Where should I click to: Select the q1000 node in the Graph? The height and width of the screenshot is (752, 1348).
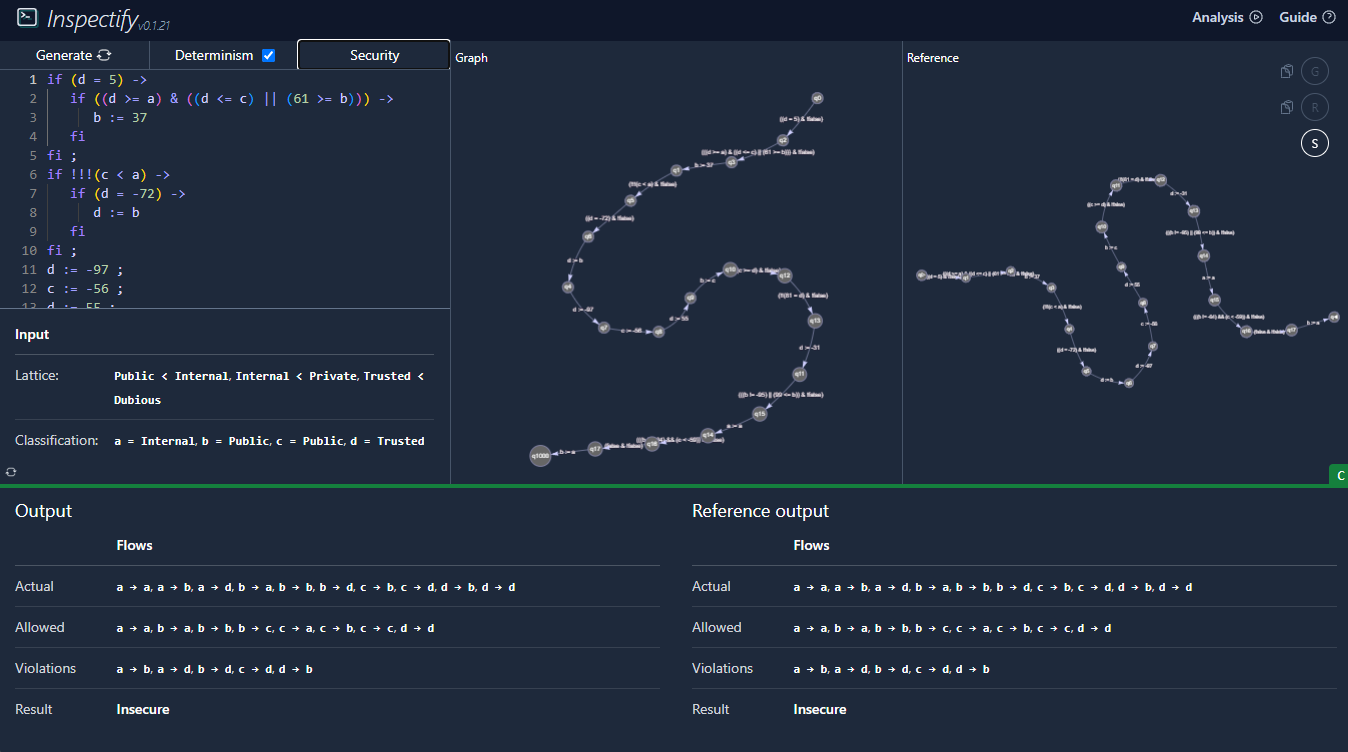(x=540, y=456)
